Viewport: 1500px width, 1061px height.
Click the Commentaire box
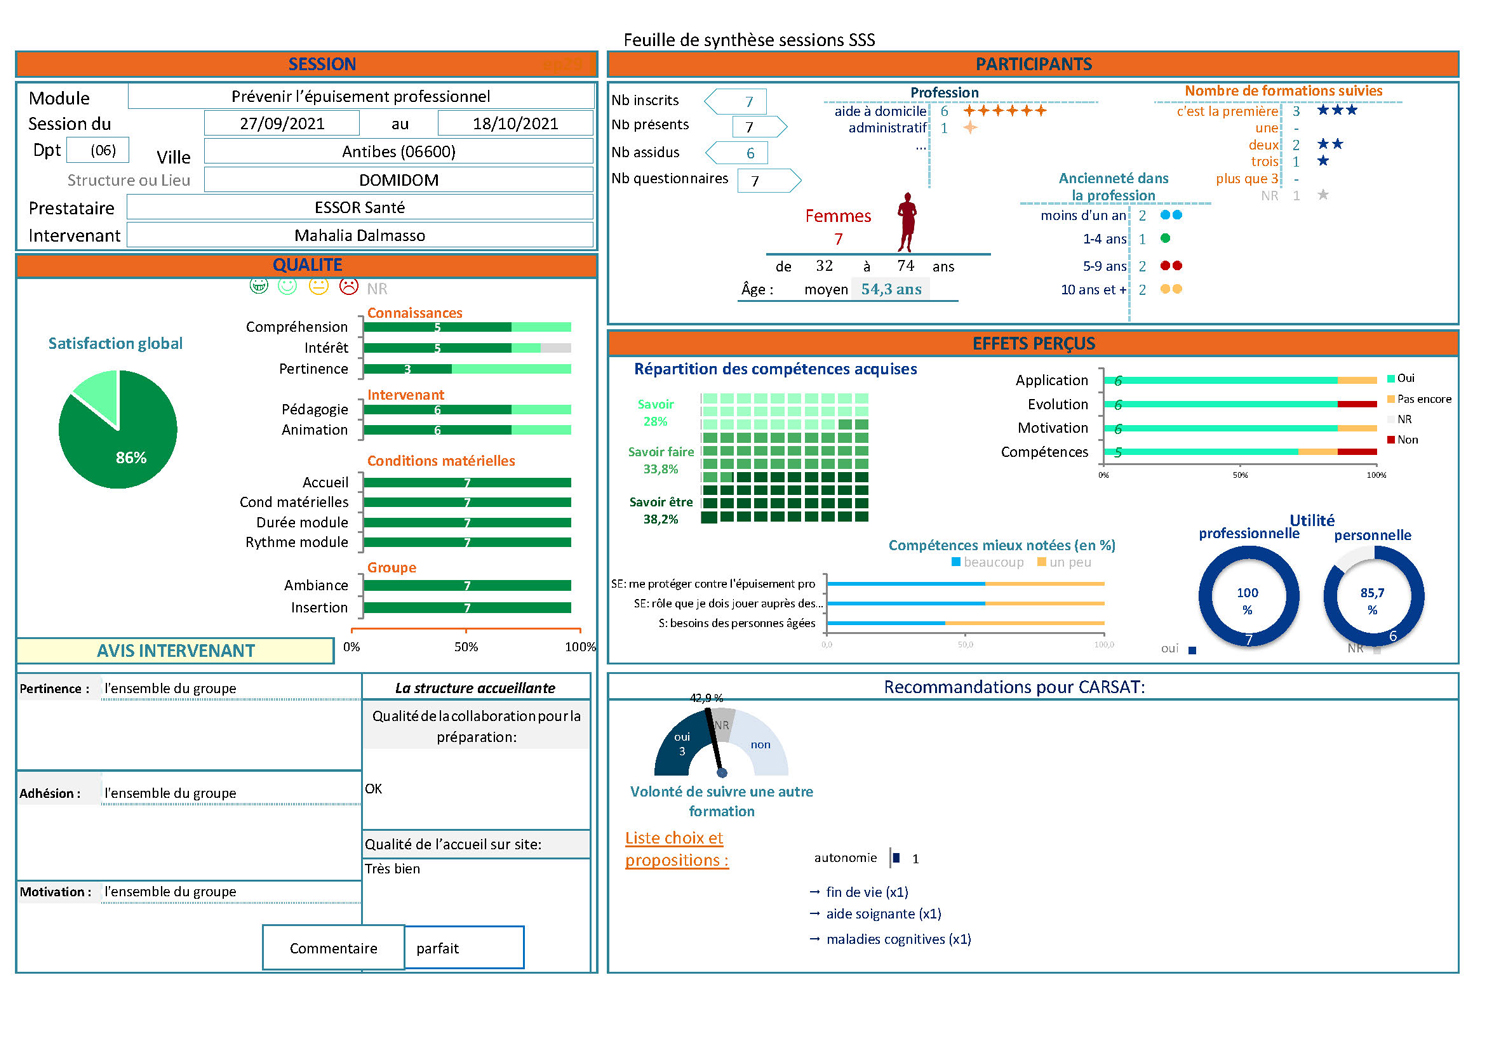point(334,948)
